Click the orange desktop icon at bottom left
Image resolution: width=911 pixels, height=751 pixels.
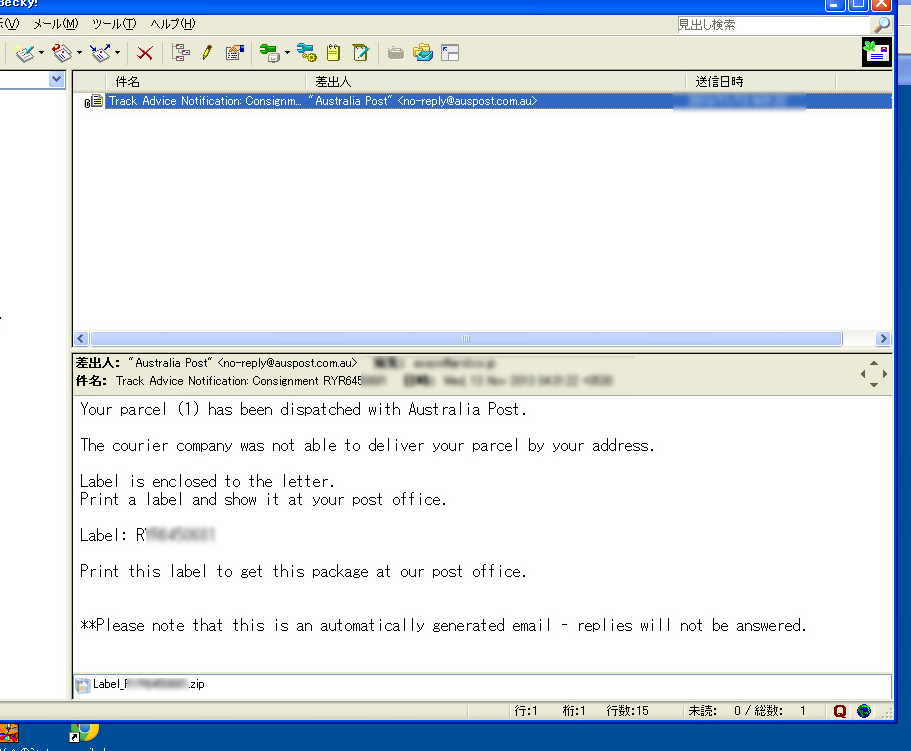[9, 733]
